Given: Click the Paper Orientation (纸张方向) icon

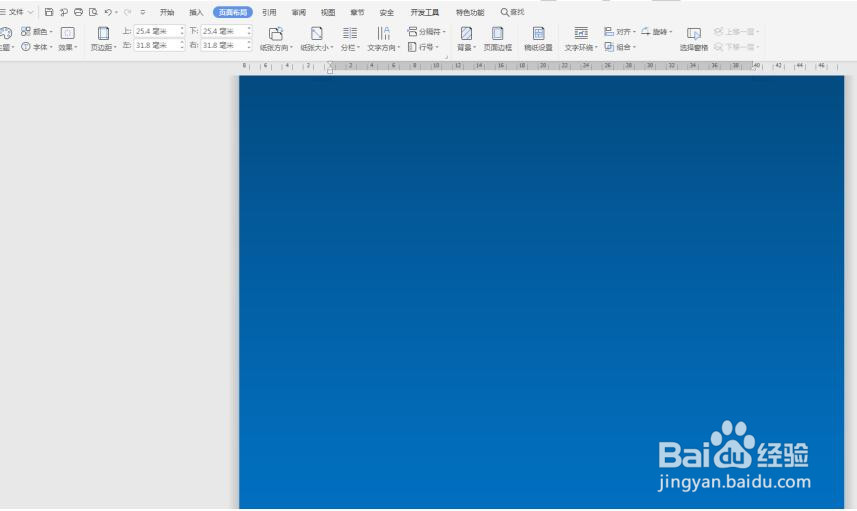Looking at the screenshot, I should pos(276,33).
